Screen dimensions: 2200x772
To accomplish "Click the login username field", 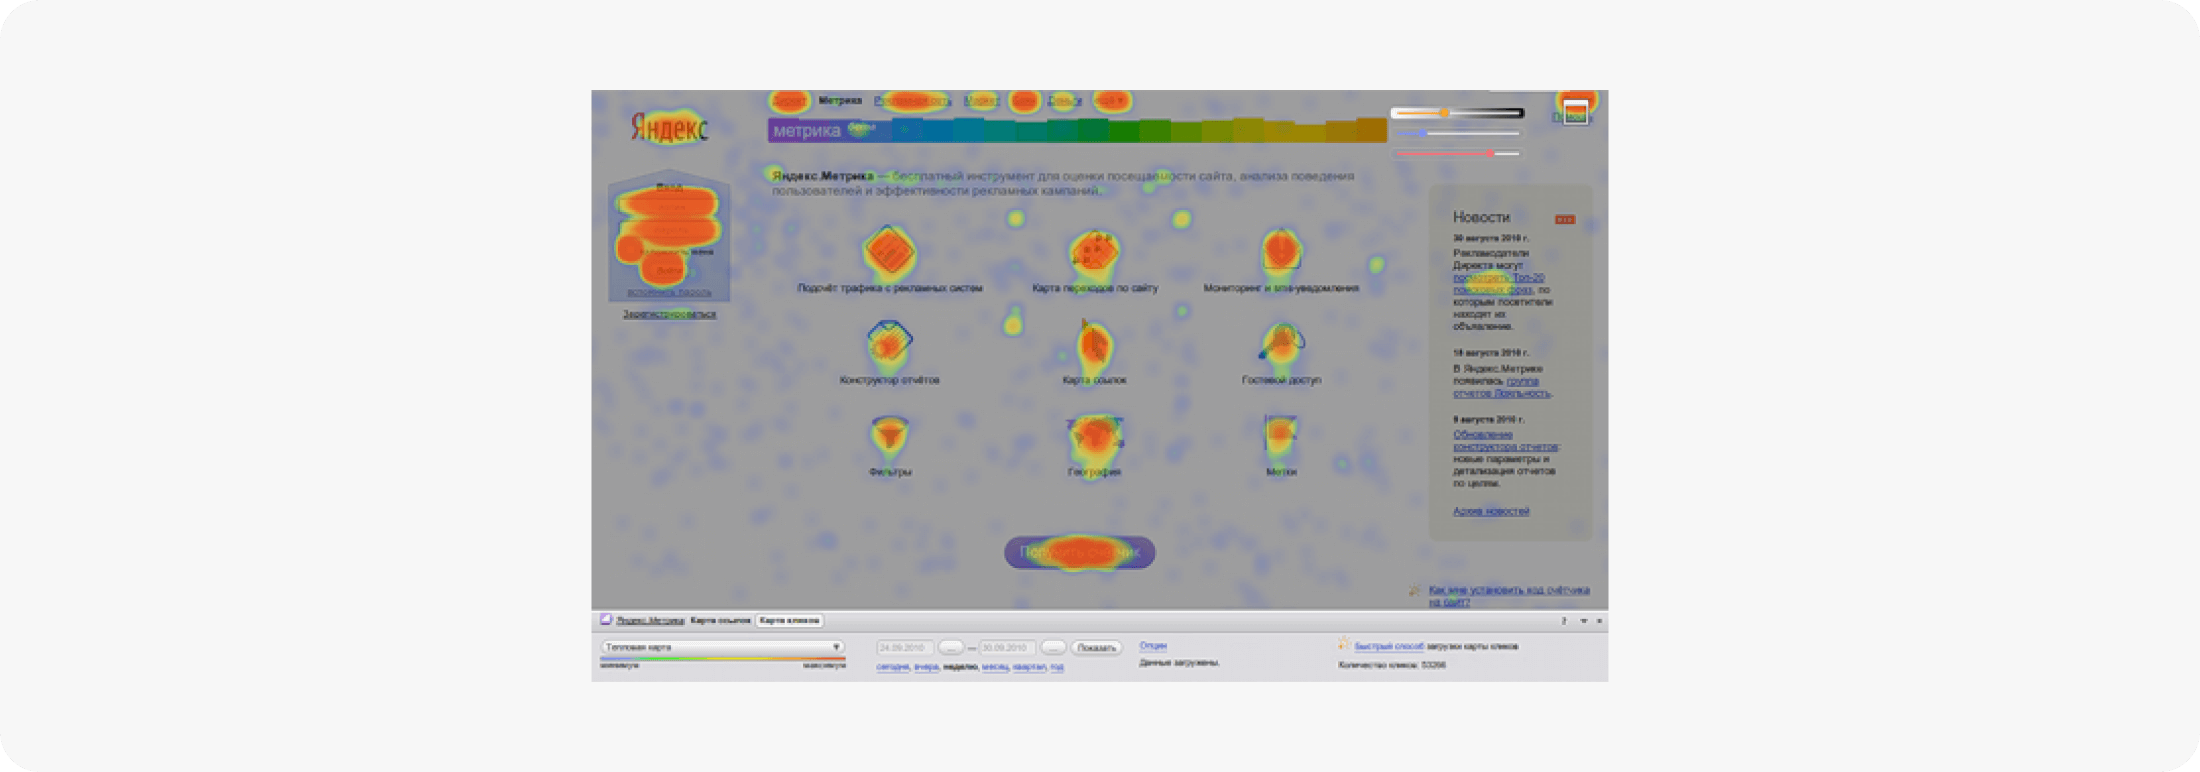I will (x=669, y=207).
